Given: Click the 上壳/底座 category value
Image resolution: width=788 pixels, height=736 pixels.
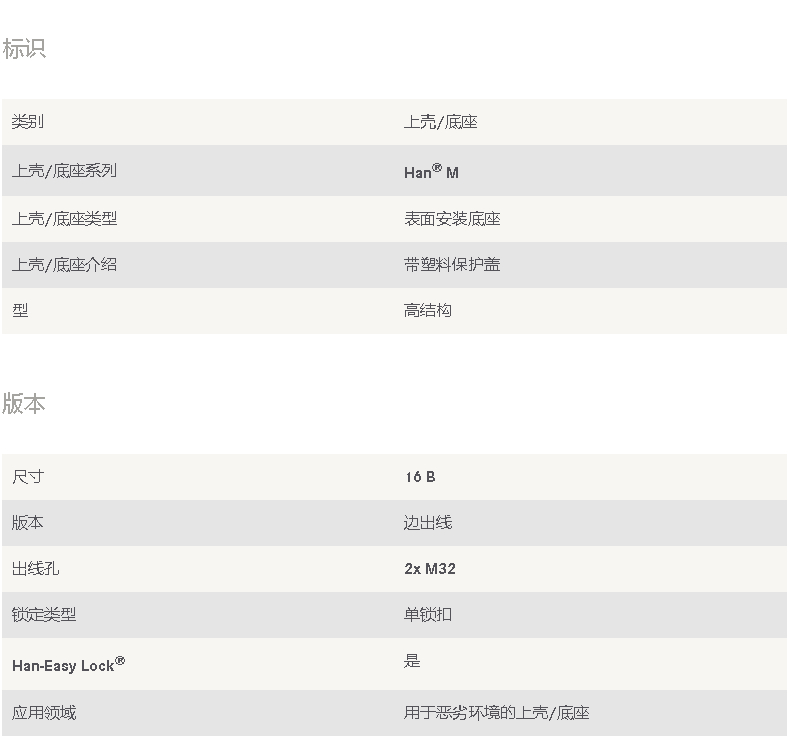Looking at the screenshot, I should (x=441, y=122).
